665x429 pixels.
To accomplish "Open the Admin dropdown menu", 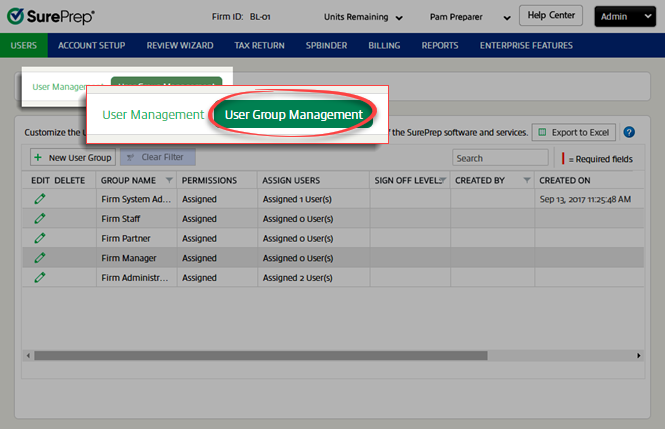I will pyautogui.click(x=625, y=17).
